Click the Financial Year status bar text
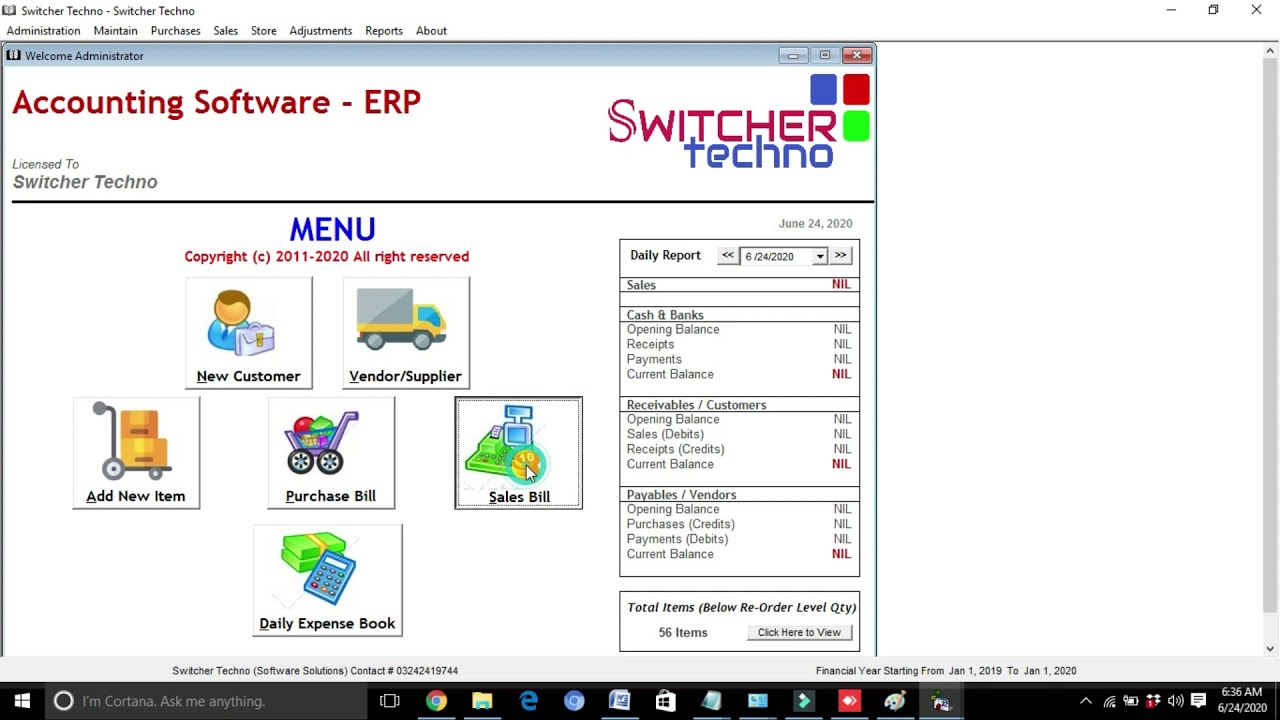The image size is (1280, 720). pos(946,671)
